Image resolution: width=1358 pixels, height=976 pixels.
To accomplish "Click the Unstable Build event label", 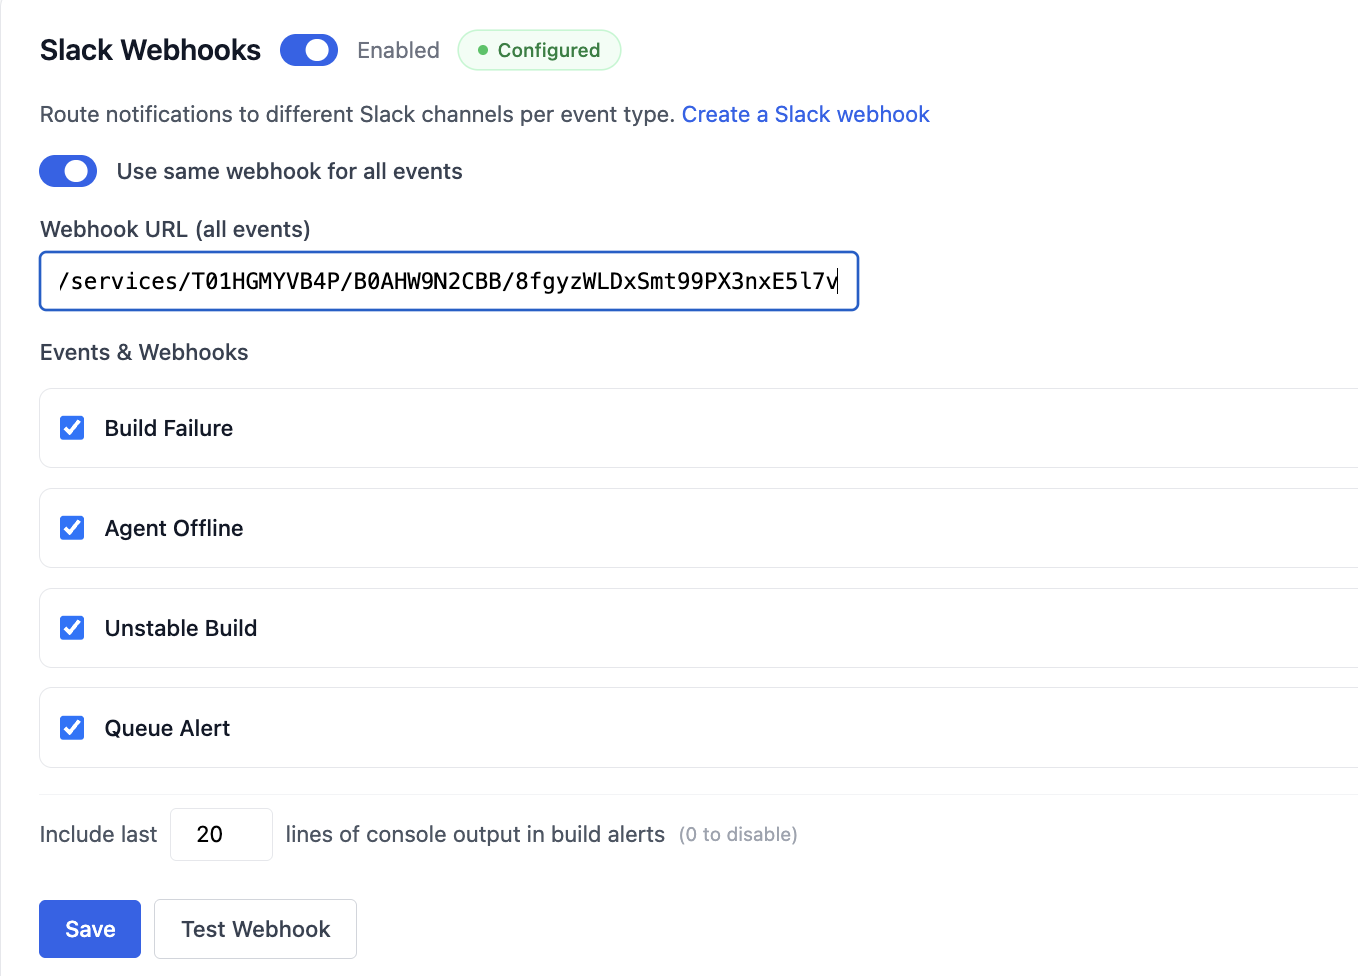I will click(181, 628).
